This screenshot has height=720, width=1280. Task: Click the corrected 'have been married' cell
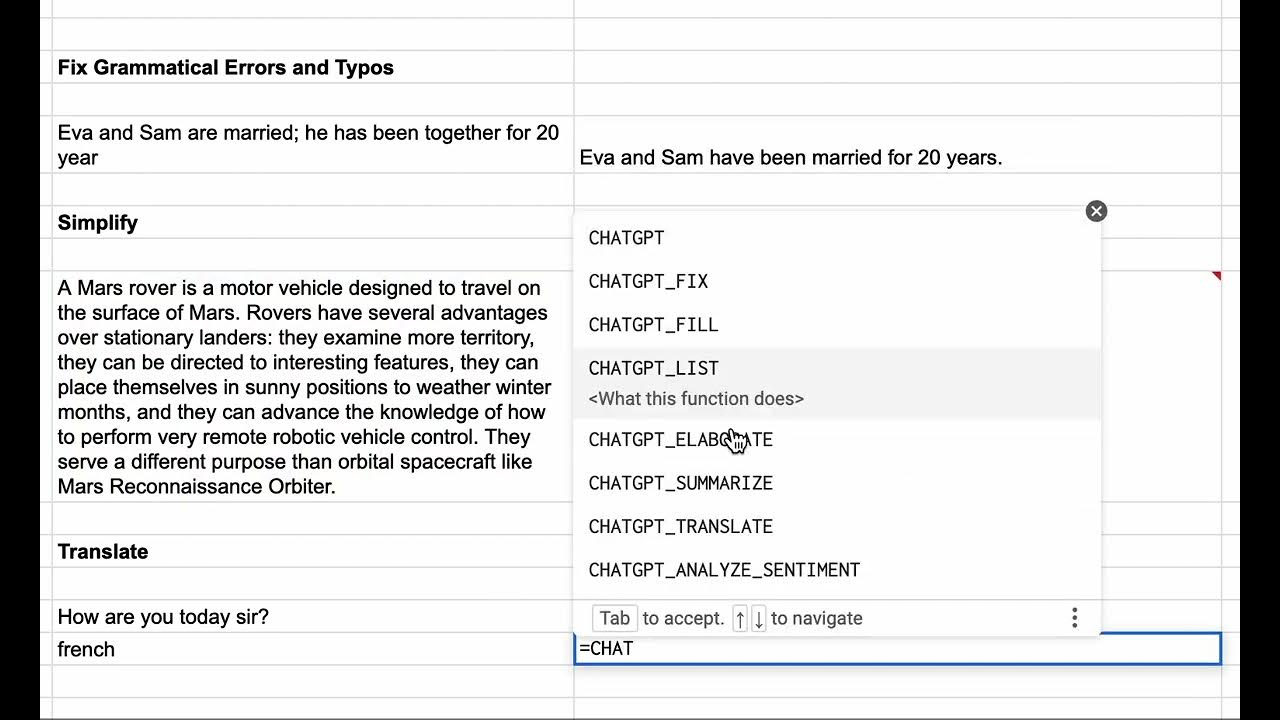coord(898,145)
